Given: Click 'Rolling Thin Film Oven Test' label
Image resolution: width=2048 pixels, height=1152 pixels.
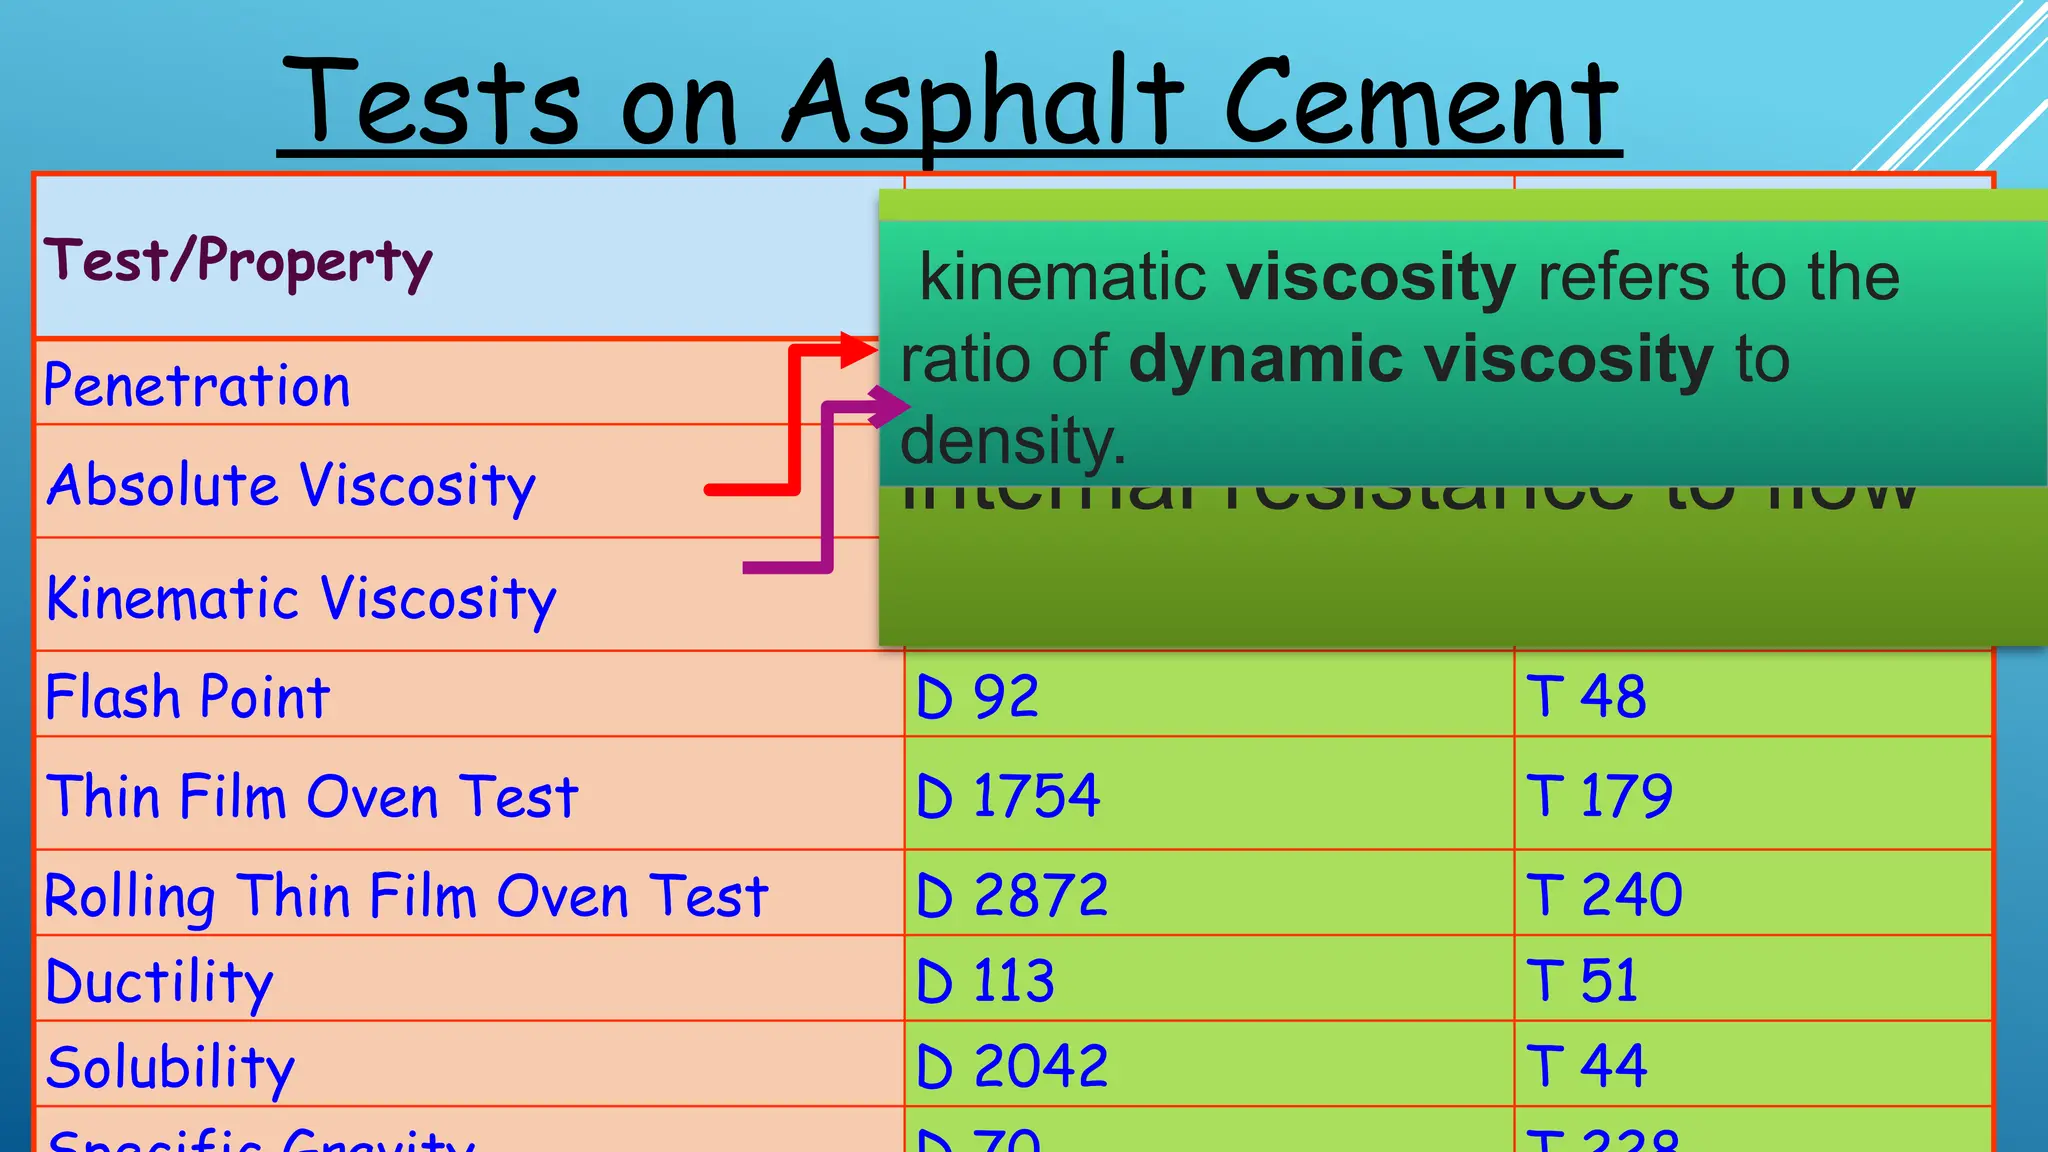Looking at the screenshot, I should tap(406, 896).
